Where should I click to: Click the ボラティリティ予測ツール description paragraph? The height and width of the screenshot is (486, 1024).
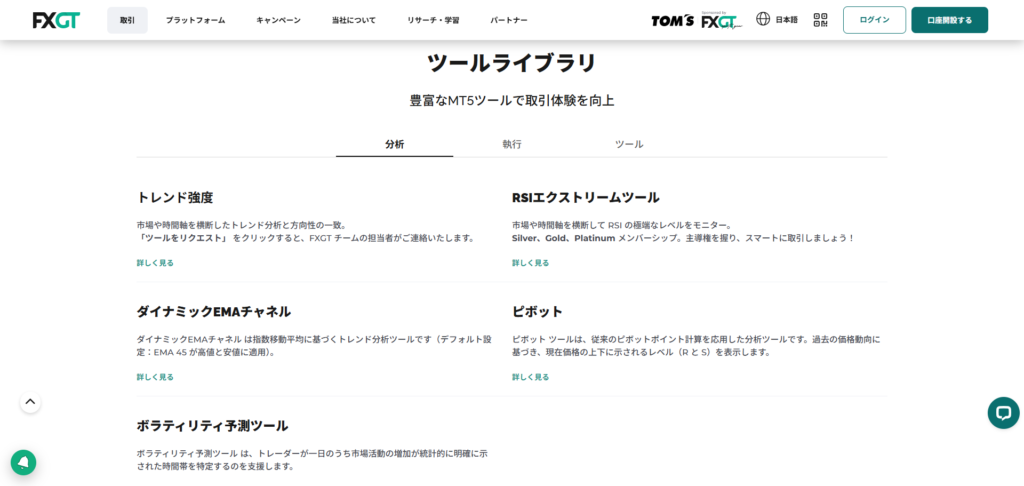(312, 460)
